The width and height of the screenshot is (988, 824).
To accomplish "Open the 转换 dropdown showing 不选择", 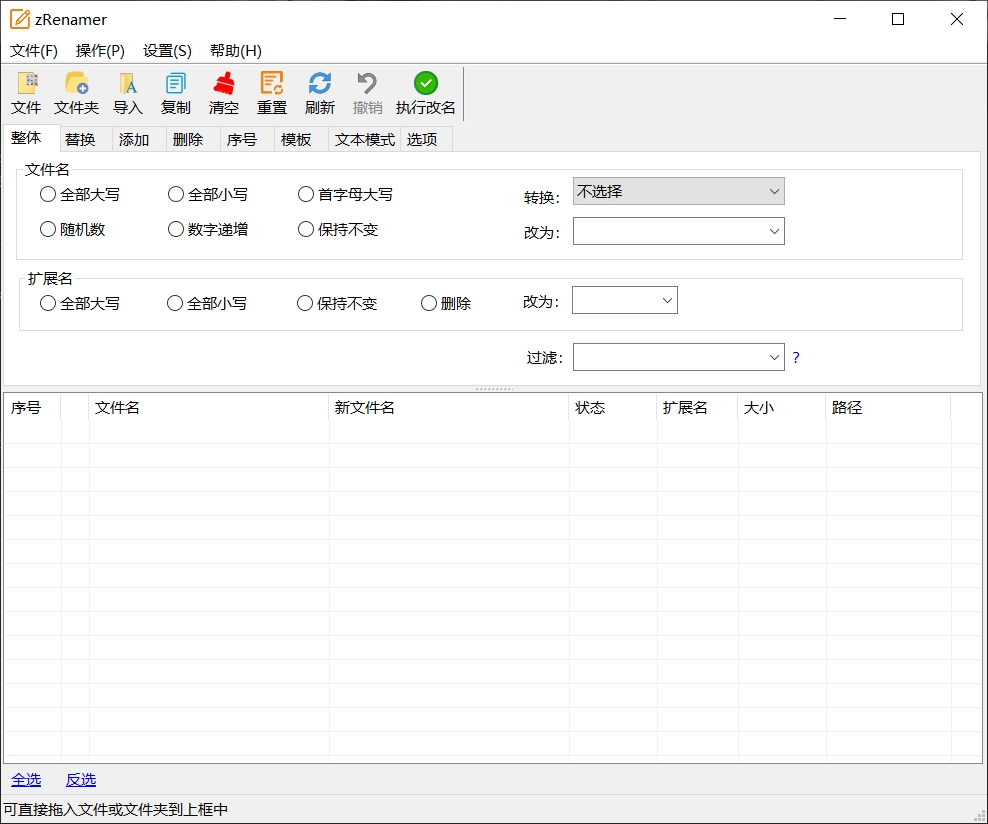I will coord(679,191).
